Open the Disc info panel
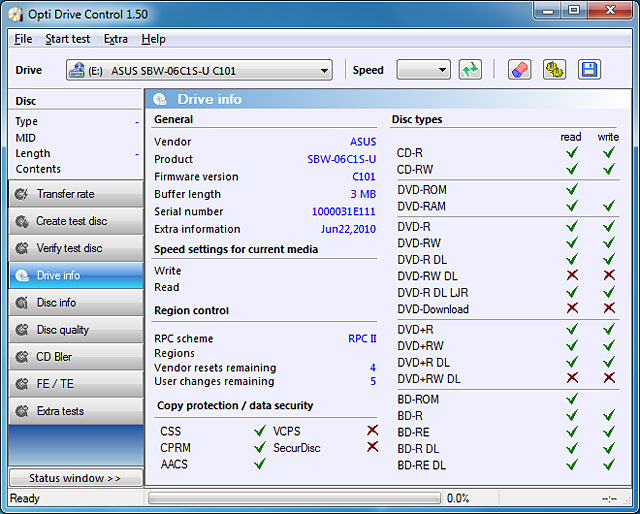 76,303
